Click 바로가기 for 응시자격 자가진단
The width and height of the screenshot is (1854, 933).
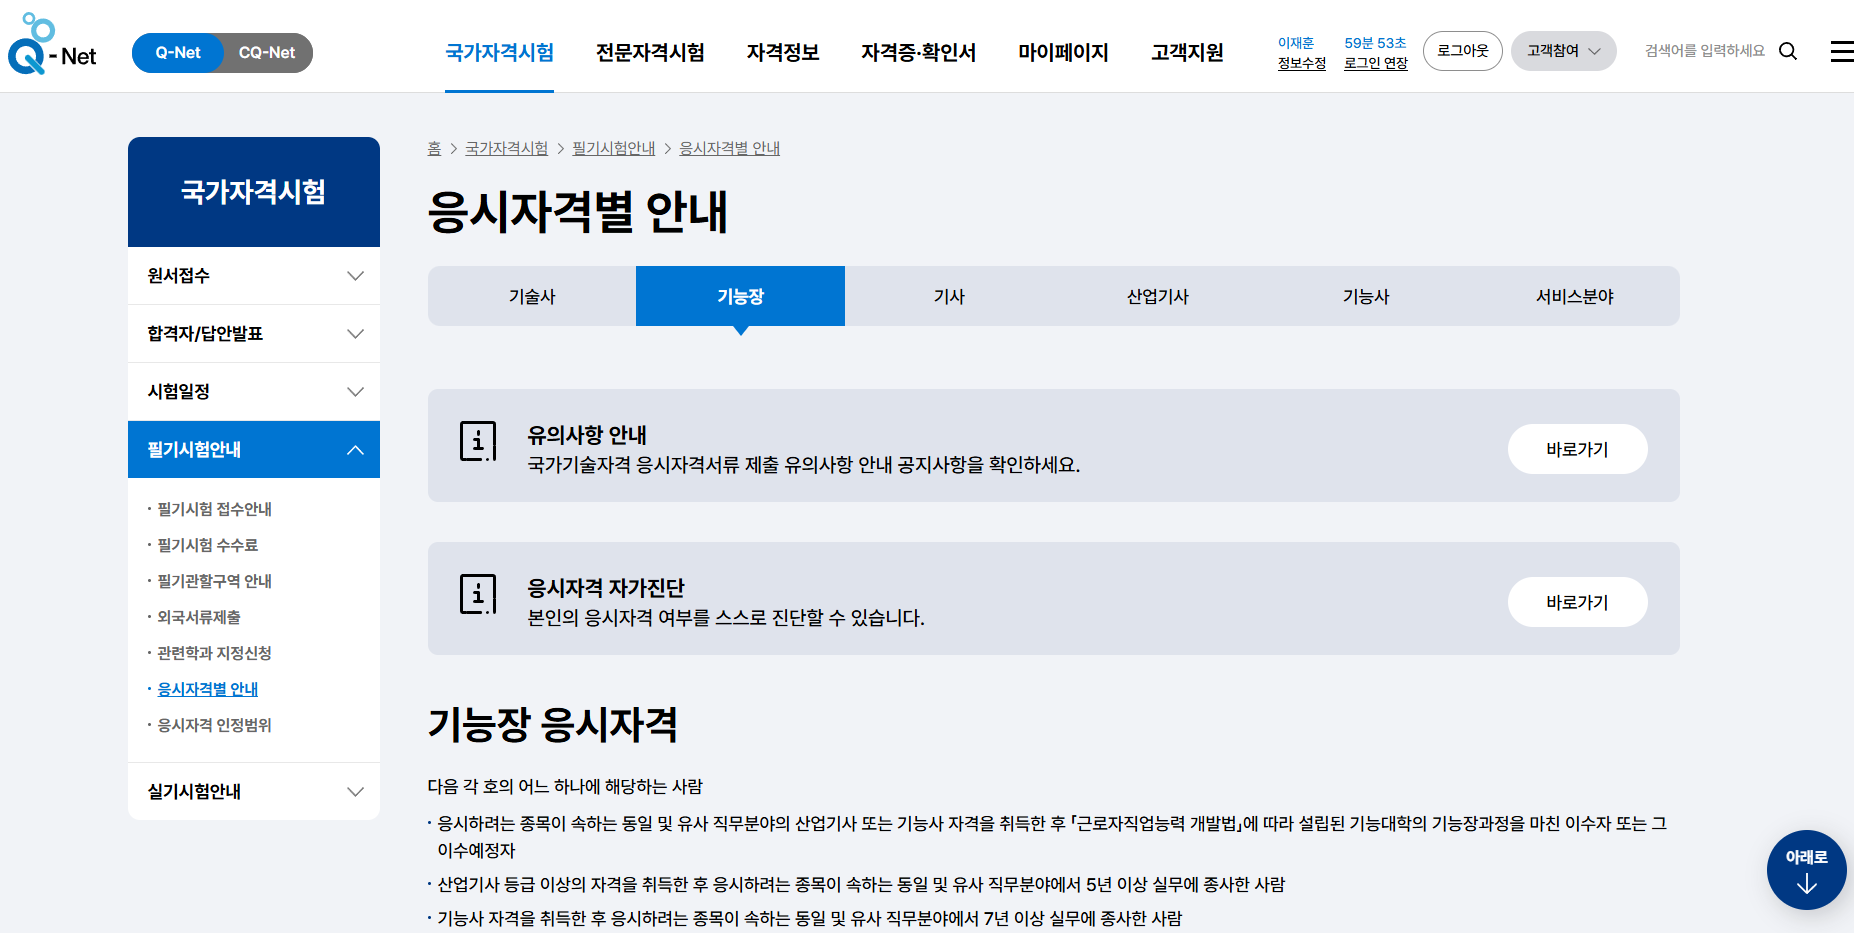(1577, 602)
